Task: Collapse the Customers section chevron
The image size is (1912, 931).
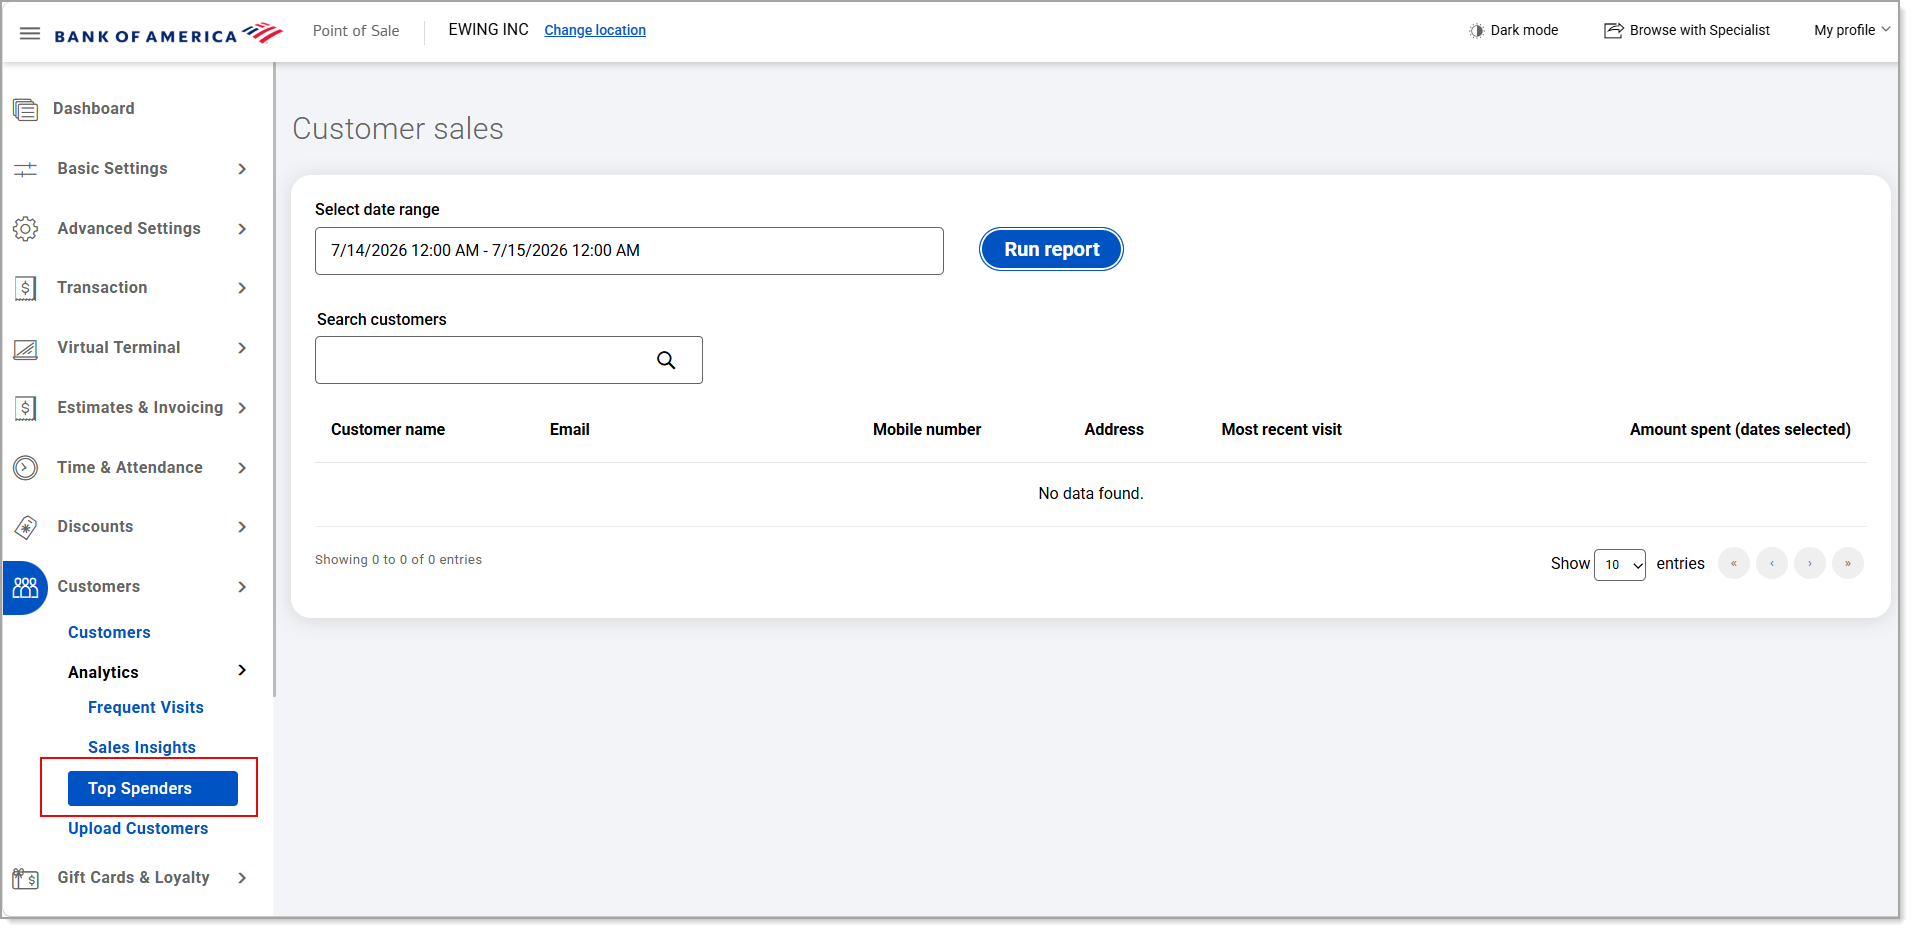Action: point(242,587)
